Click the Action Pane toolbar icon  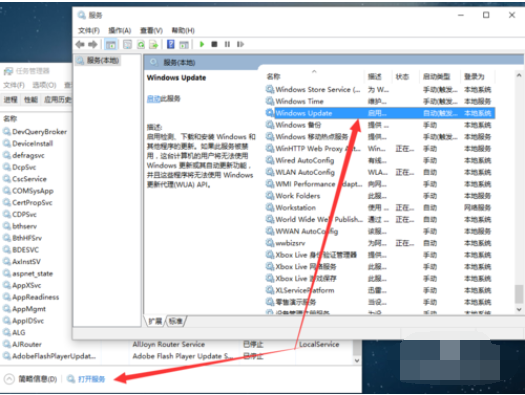[x=184, y=44]
